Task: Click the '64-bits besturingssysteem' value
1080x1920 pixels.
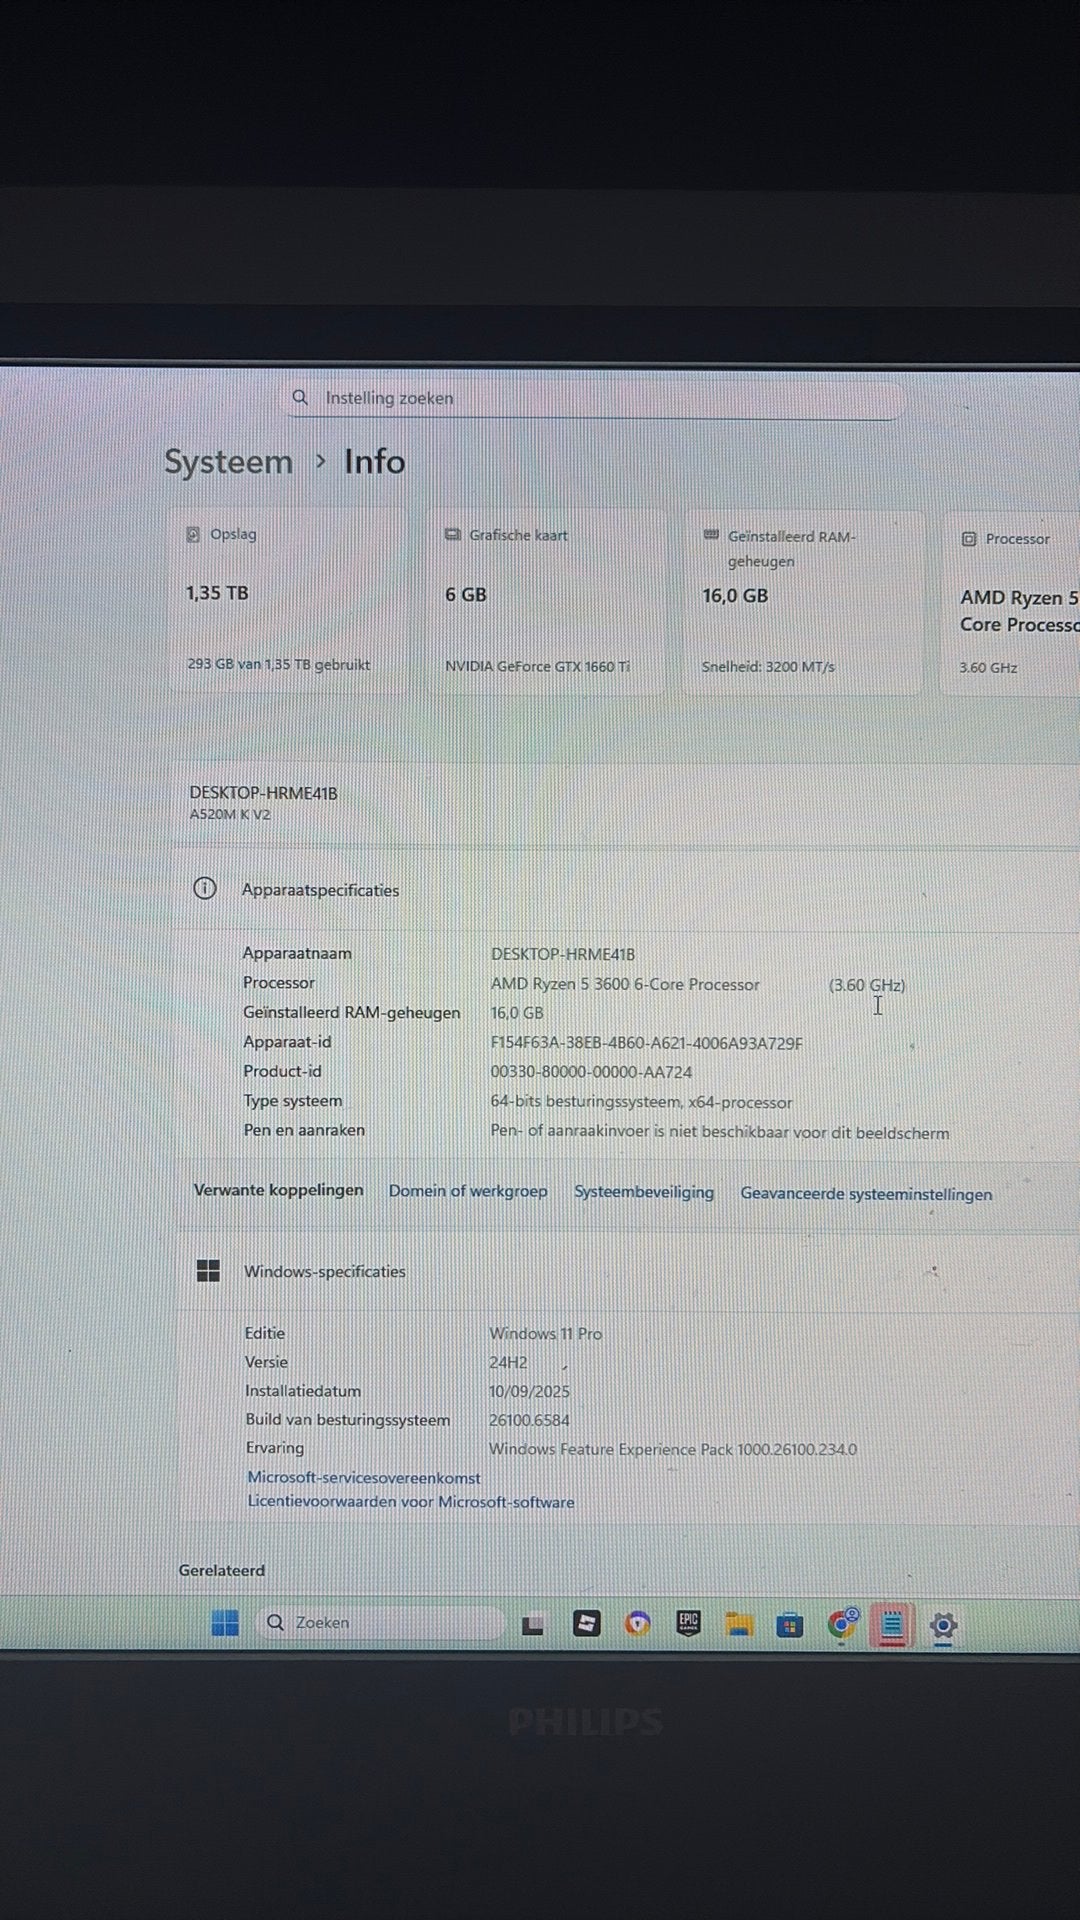Action: pyautogui.click(x=641, y=1103)
